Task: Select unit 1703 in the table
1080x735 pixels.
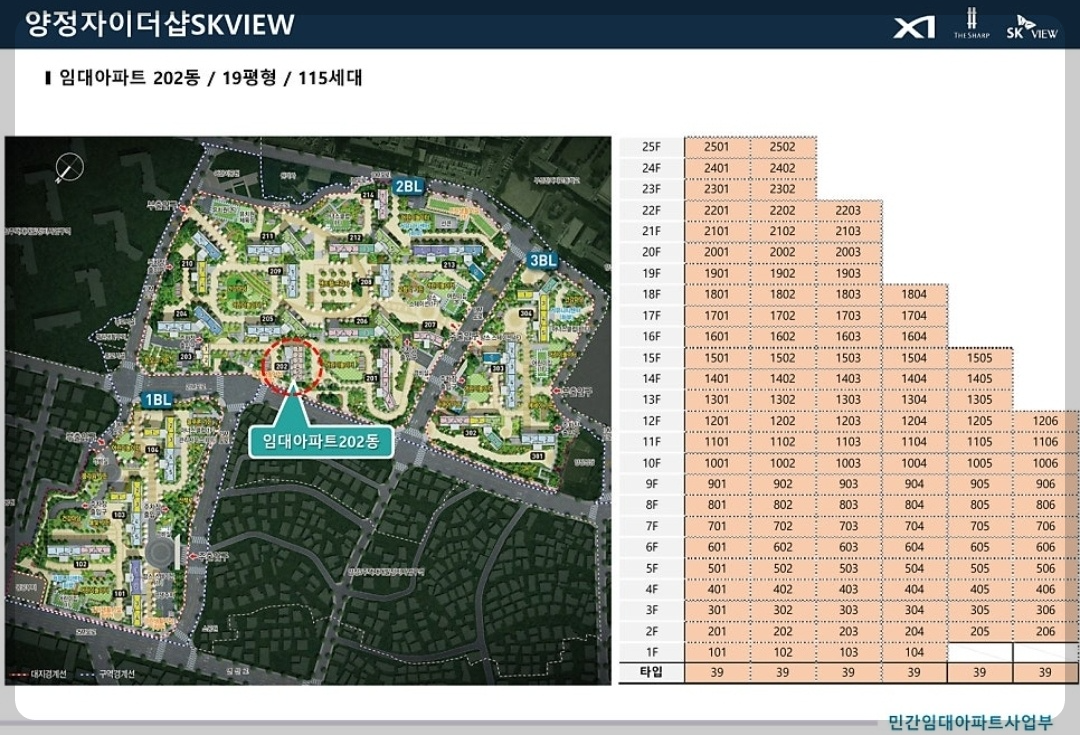Action: (849, 315)
